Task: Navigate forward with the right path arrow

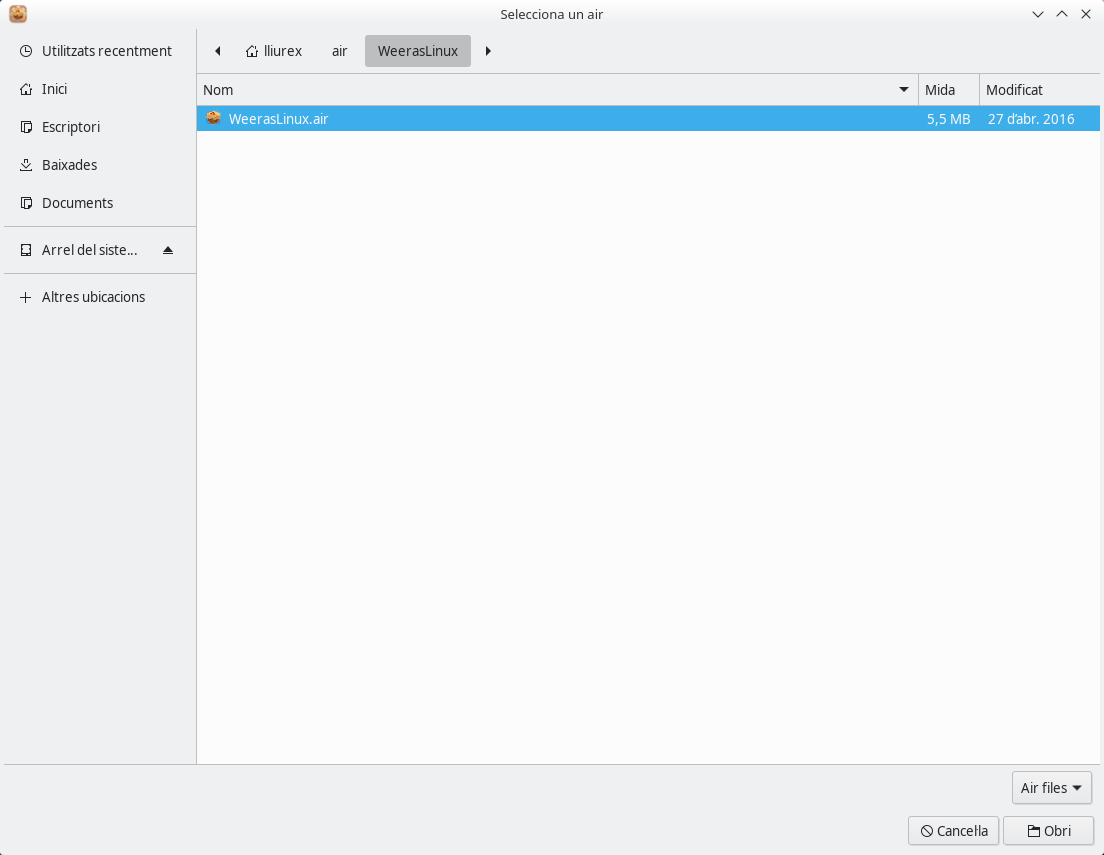Action: (488, 51)
